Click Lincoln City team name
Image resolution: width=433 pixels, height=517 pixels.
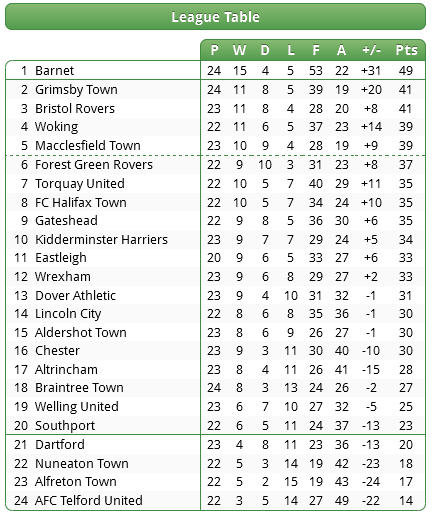point(68,314)
